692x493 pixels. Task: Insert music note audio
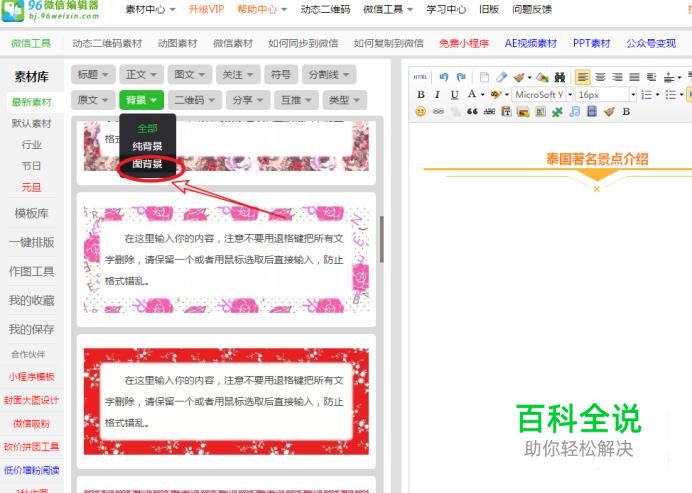pos(574,112)
